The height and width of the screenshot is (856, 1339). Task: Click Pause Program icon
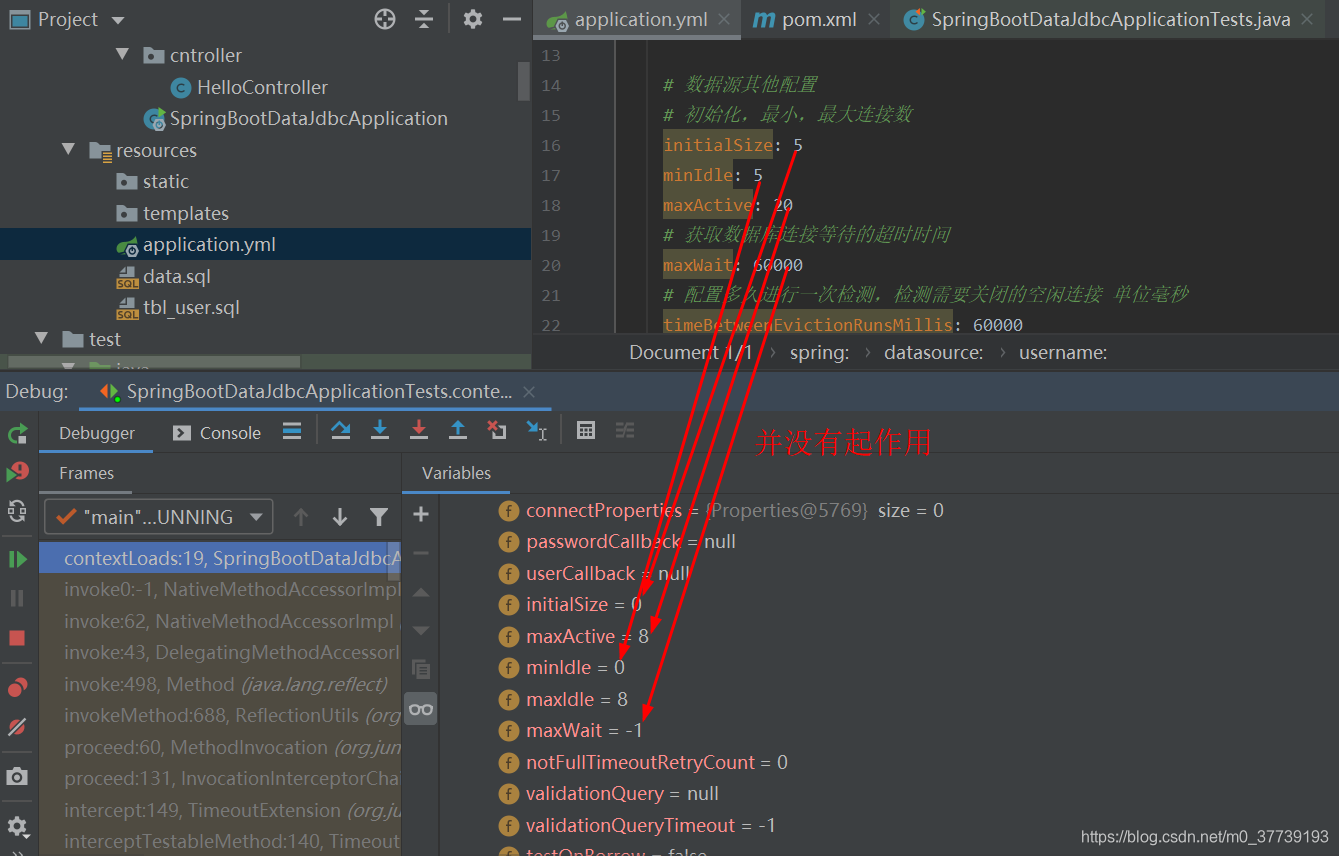pyautogui.click(x=17, y=598)
